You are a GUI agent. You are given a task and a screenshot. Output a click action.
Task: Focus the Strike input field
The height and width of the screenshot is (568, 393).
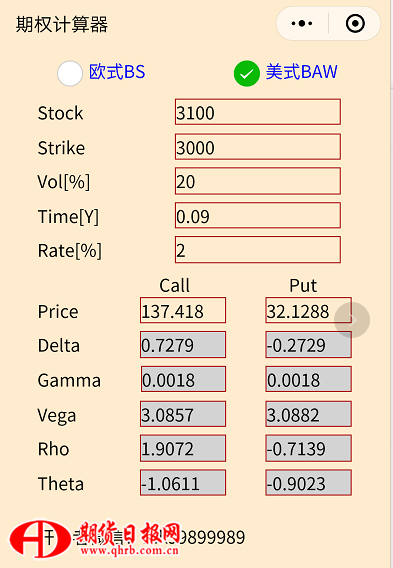[x=258, y=147]
